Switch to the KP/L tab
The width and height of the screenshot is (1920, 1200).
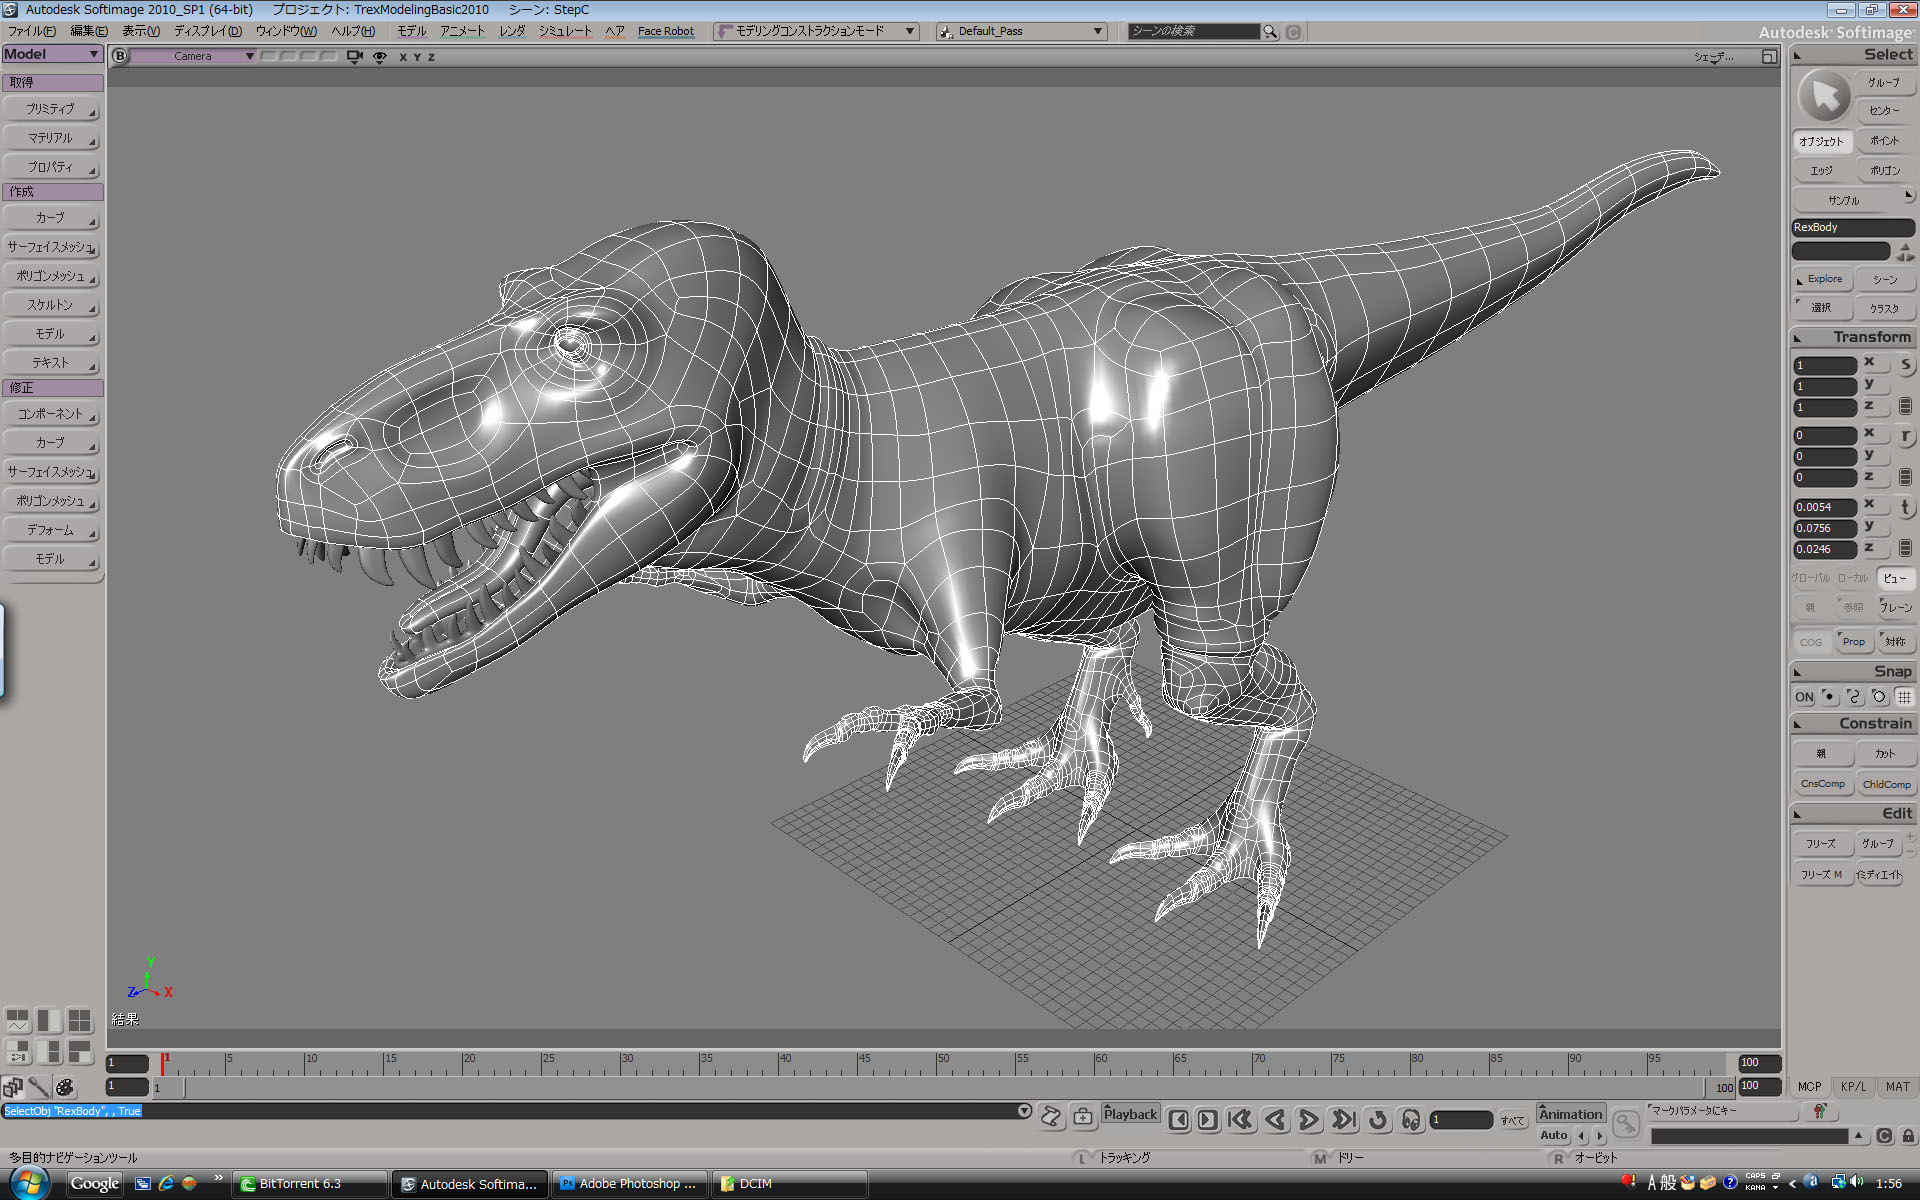click(1853, 1086)
